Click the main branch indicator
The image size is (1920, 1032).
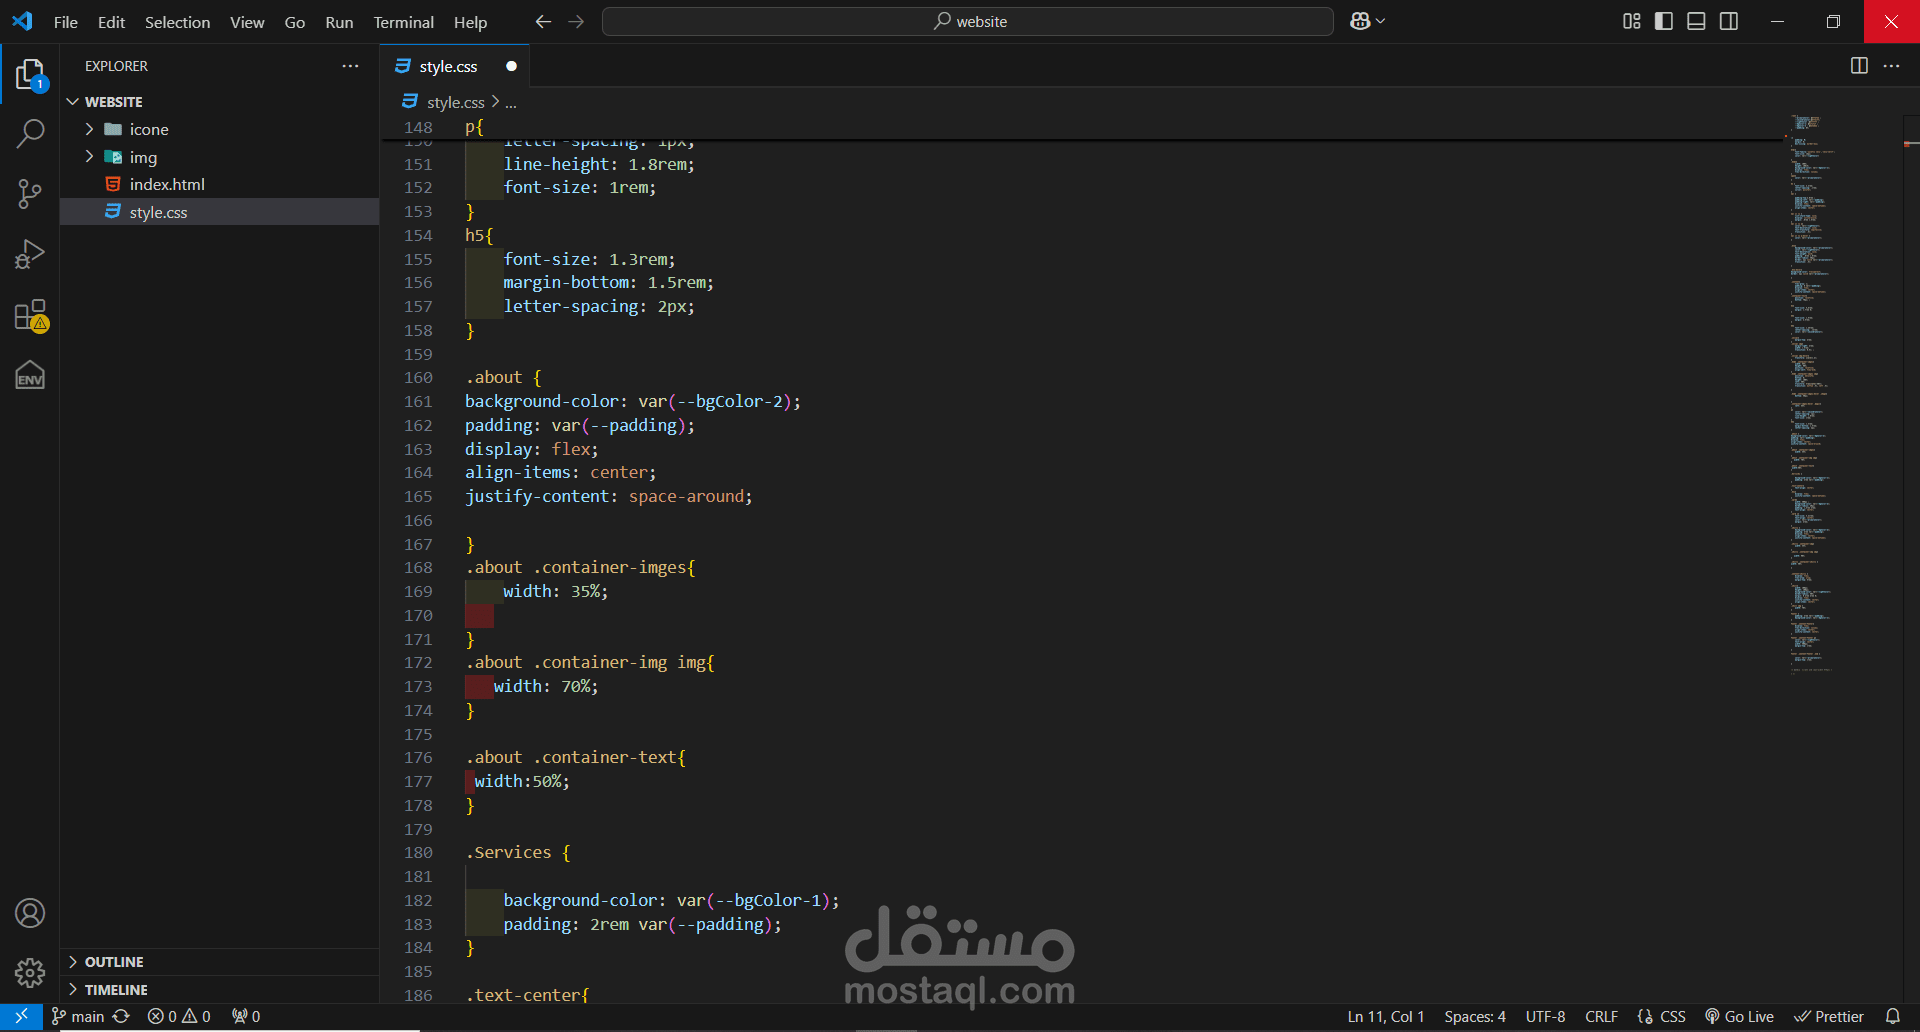(78, 1016)
